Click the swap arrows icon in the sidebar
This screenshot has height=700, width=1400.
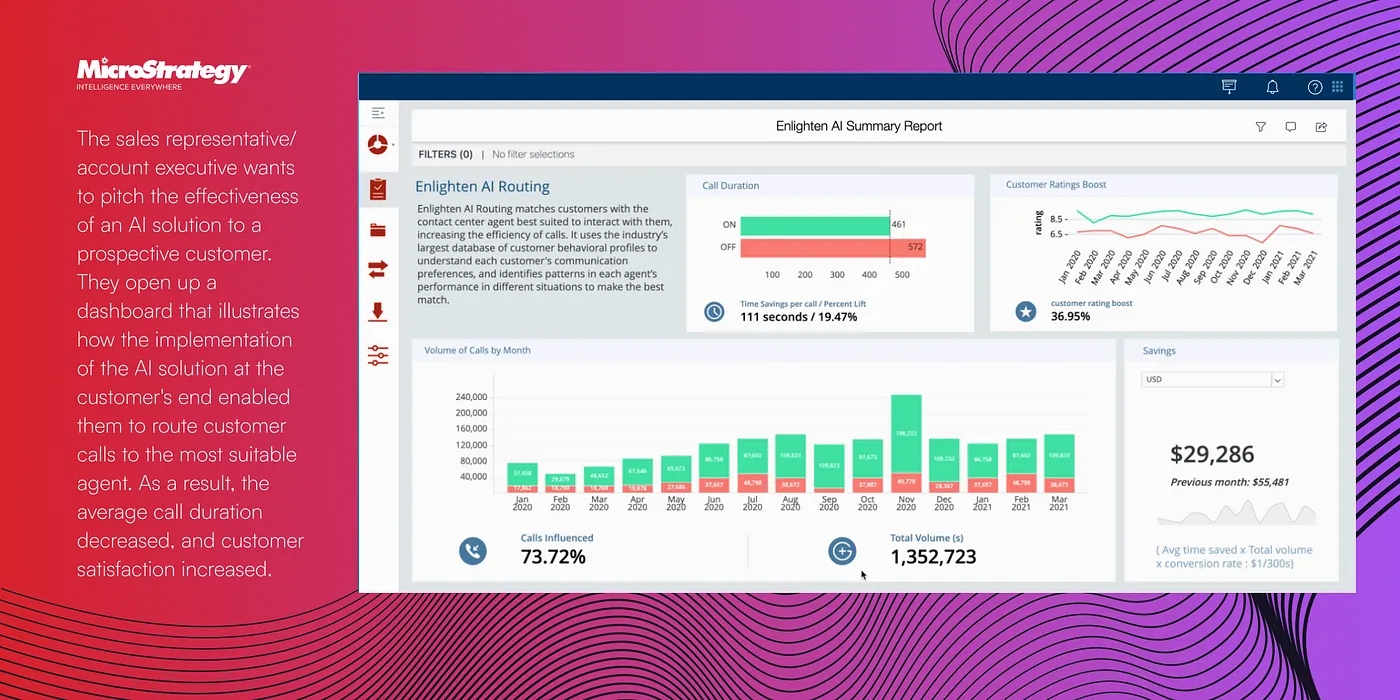(378, 270)
